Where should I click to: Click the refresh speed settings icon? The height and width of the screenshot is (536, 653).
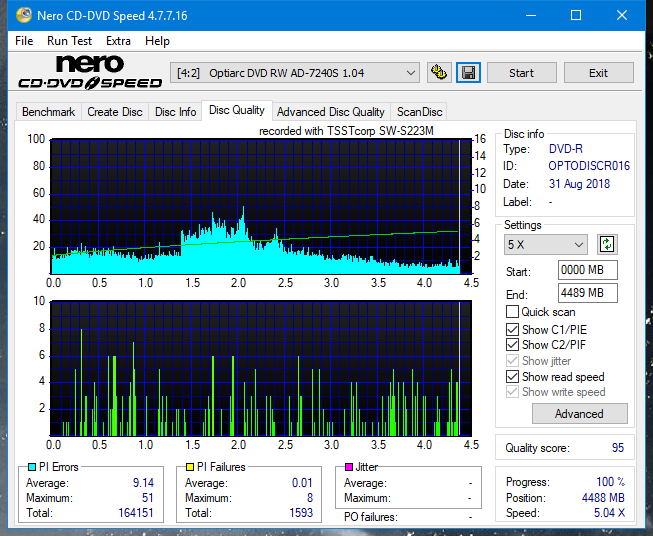pos(607,244)
